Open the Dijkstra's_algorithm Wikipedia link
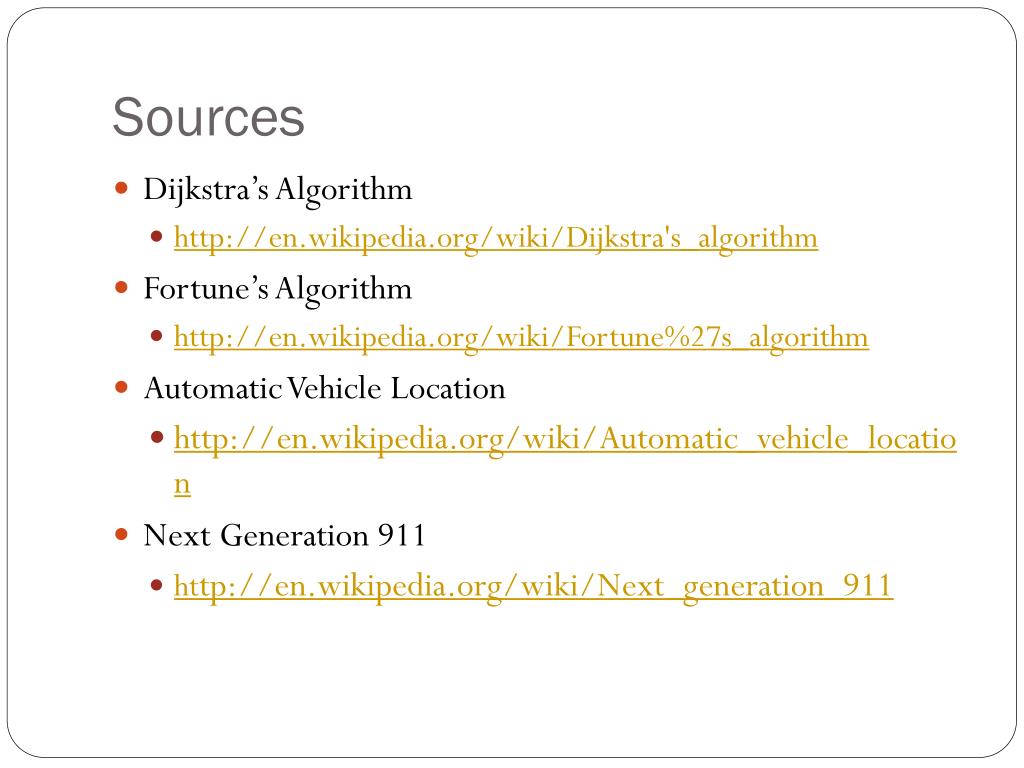 tap(496, 238)
